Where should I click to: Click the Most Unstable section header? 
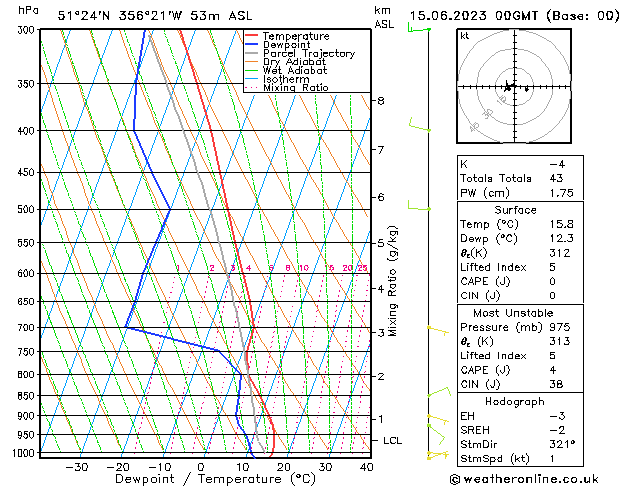click(513, 313)
